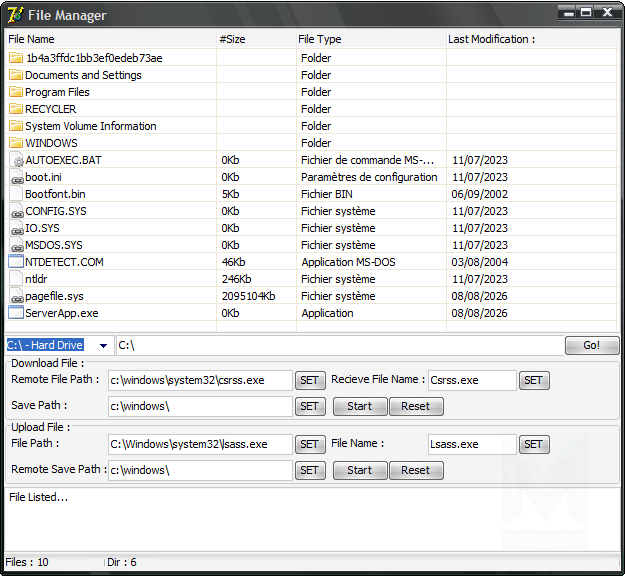Click the 2095104Kb size cell
The height and width of the screenshot is (576, 625).
click(x=248, y=296)
